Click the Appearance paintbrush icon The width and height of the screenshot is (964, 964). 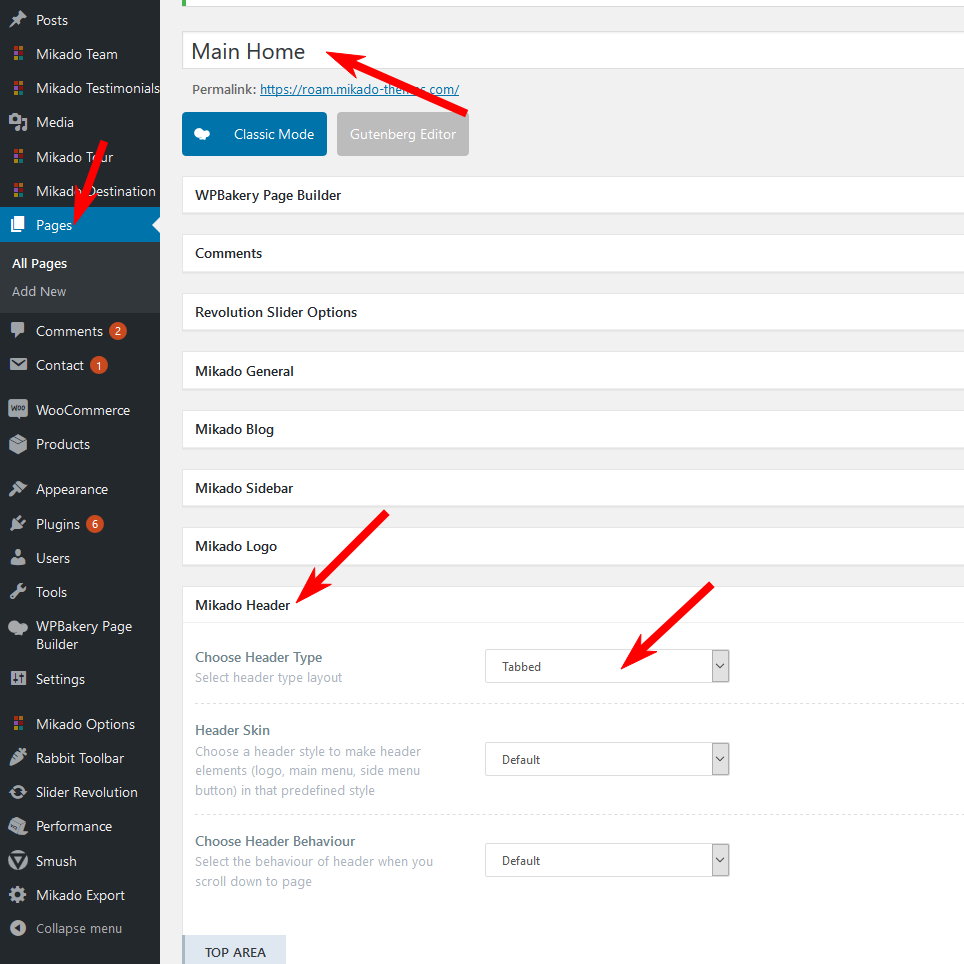(x=18, y=489)
